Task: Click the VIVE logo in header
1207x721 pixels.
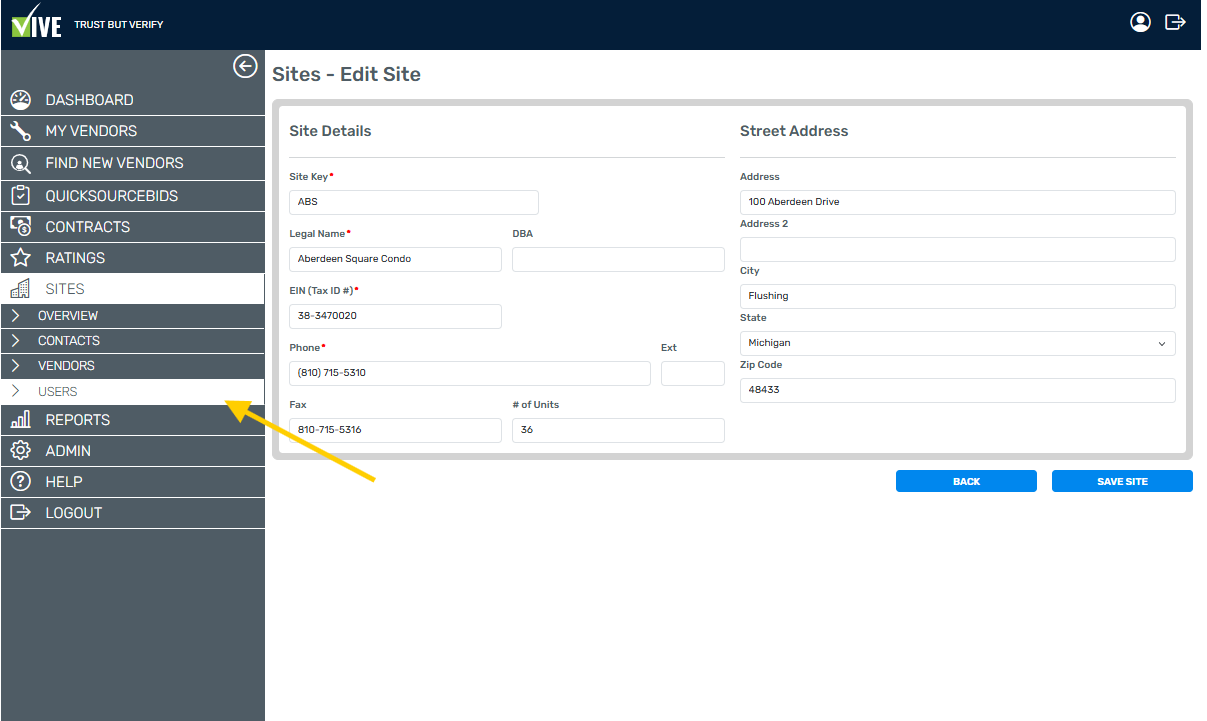Action: (37, 23)
